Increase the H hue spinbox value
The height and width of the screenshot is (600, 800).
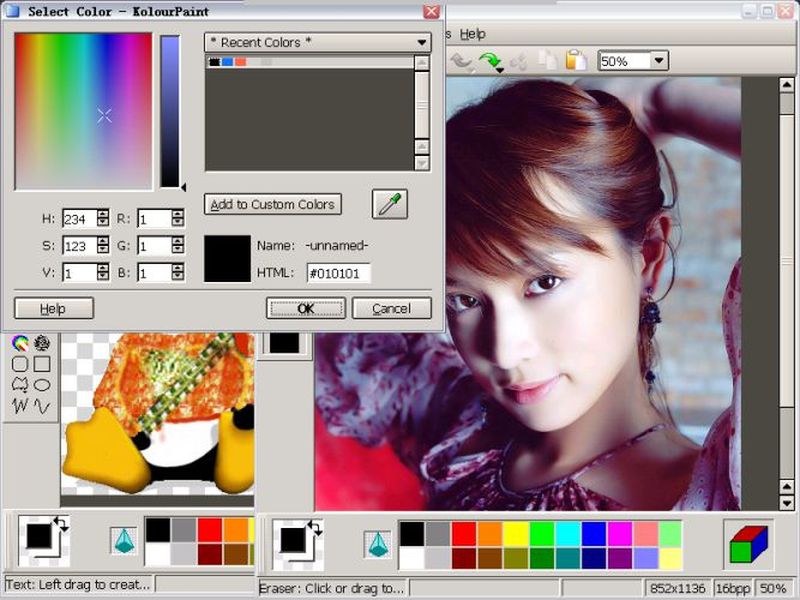(x=103, y=213)
